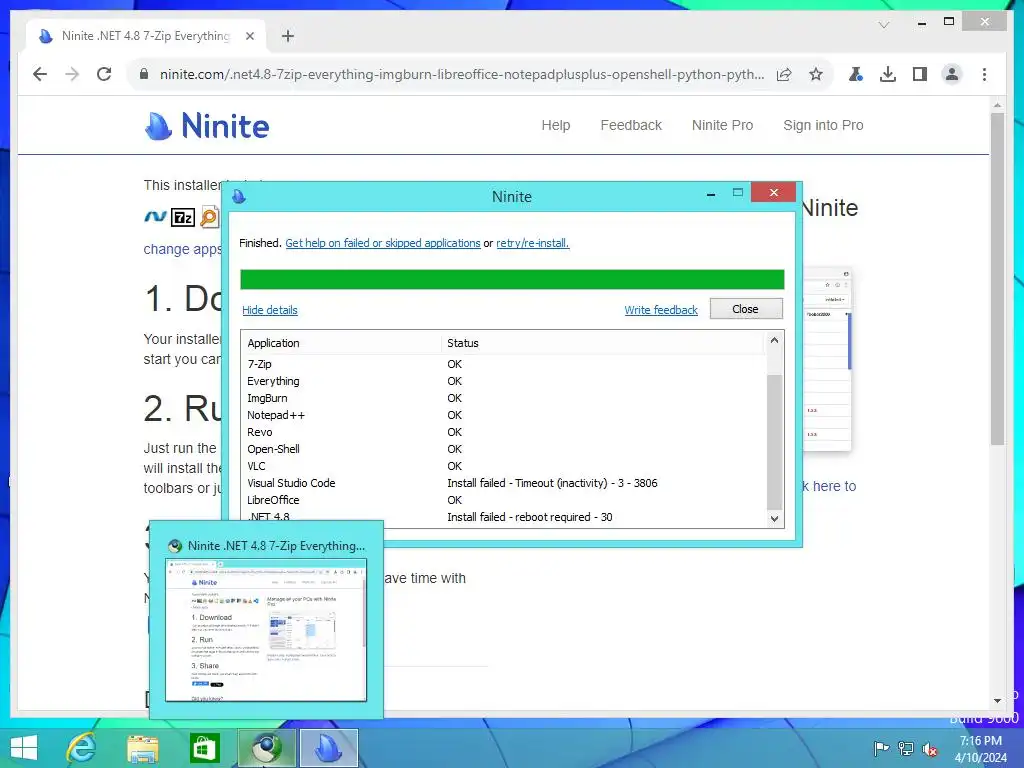Open File Explorer from the taskbar

143,748
